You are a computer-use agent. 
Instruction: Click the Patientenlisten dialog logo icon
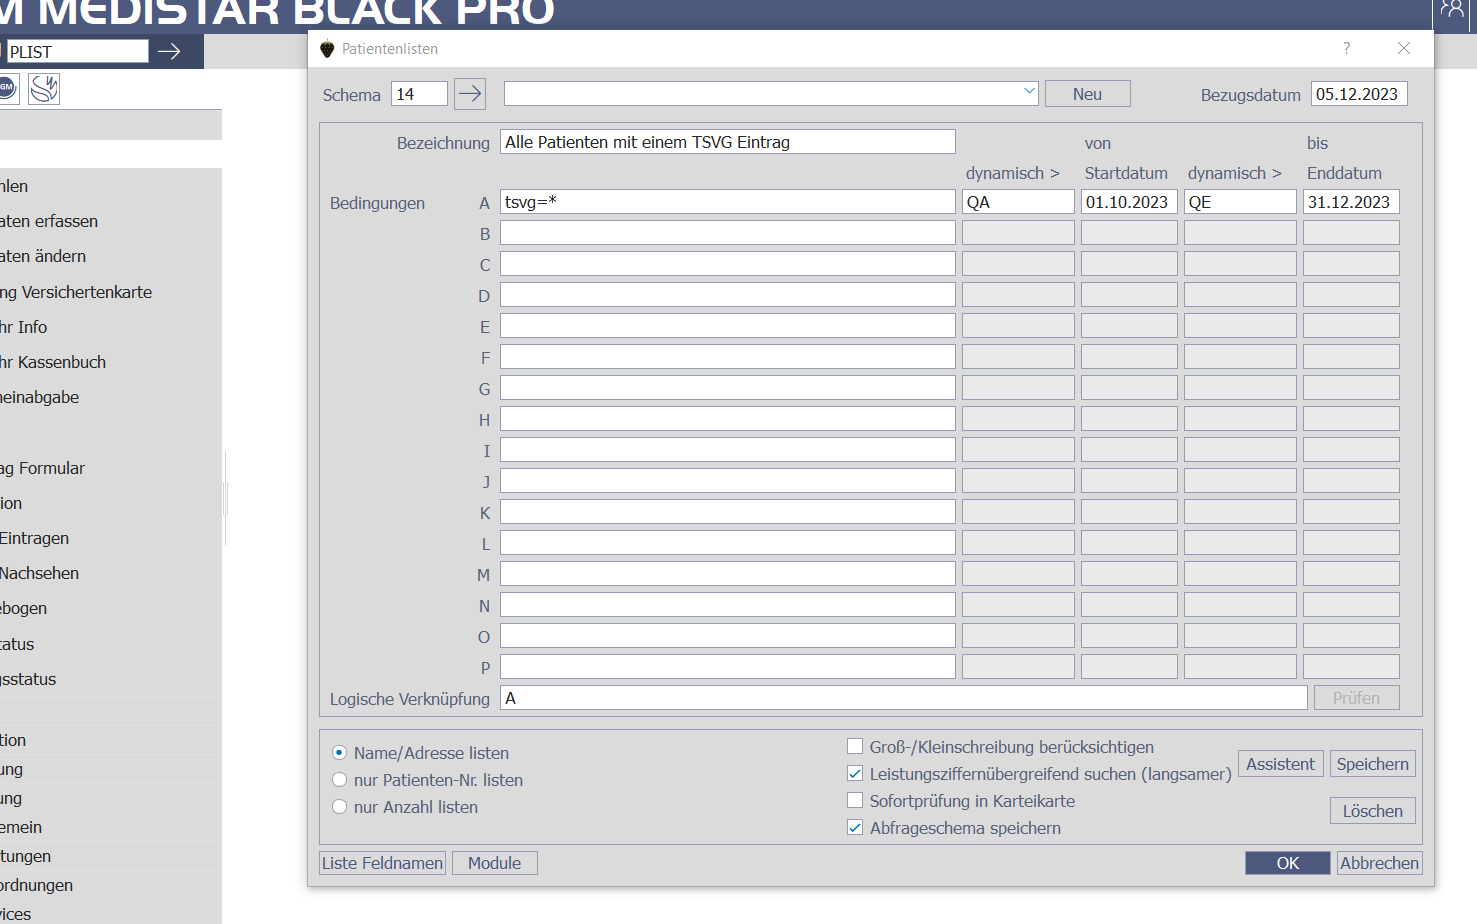327,49
